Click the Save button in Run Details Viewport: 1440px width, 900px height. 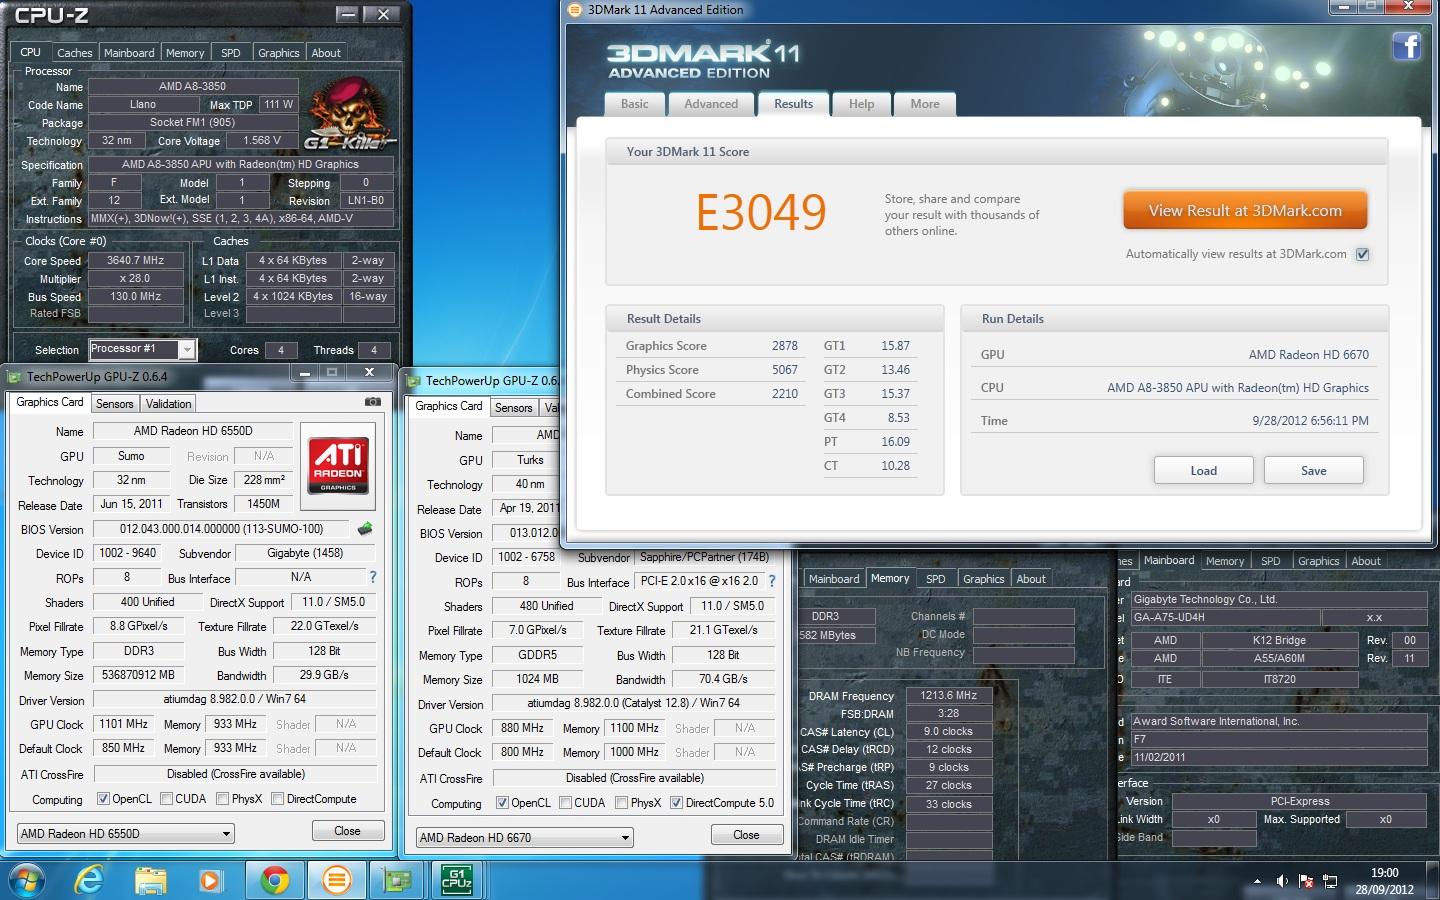click(x=1313, y=470)
